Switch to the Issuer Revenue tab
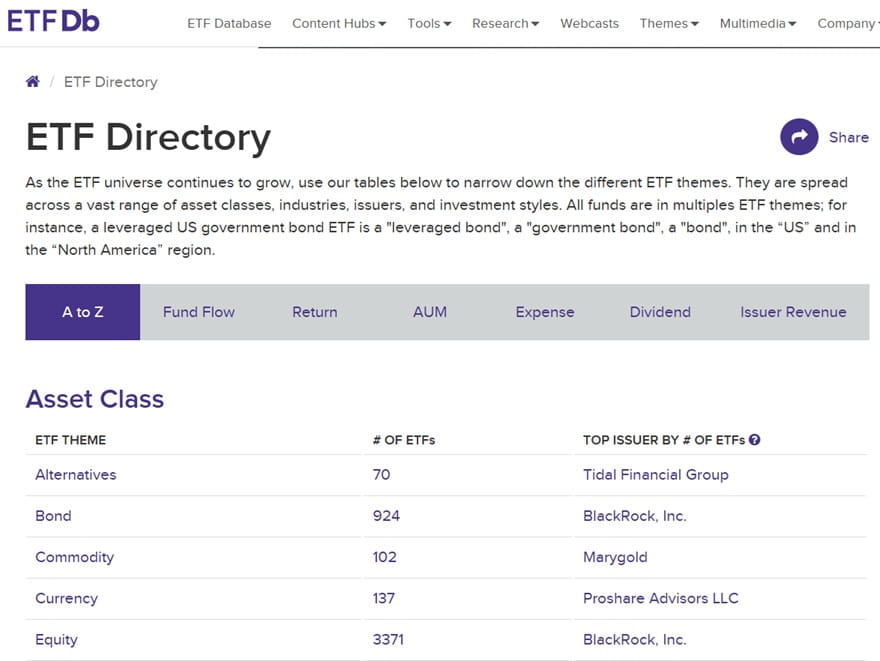The image size is (880, 661). 793,312
